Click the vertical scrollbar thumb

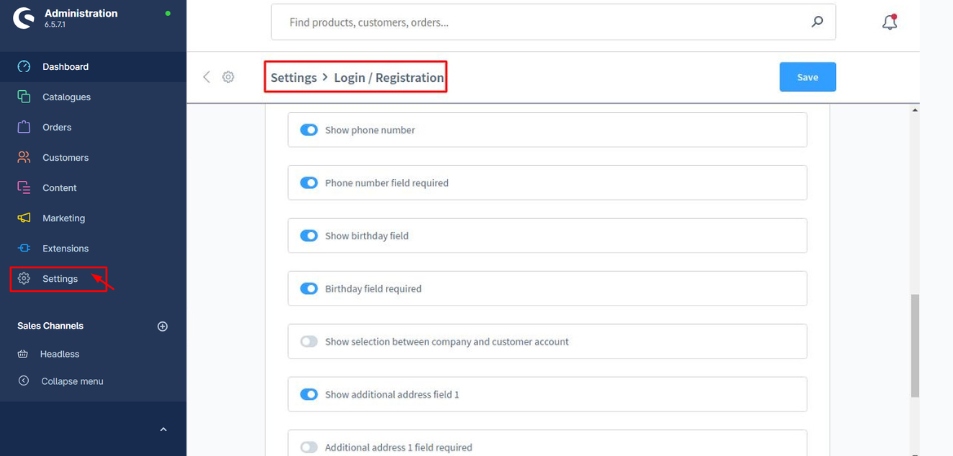click(915, 345)
